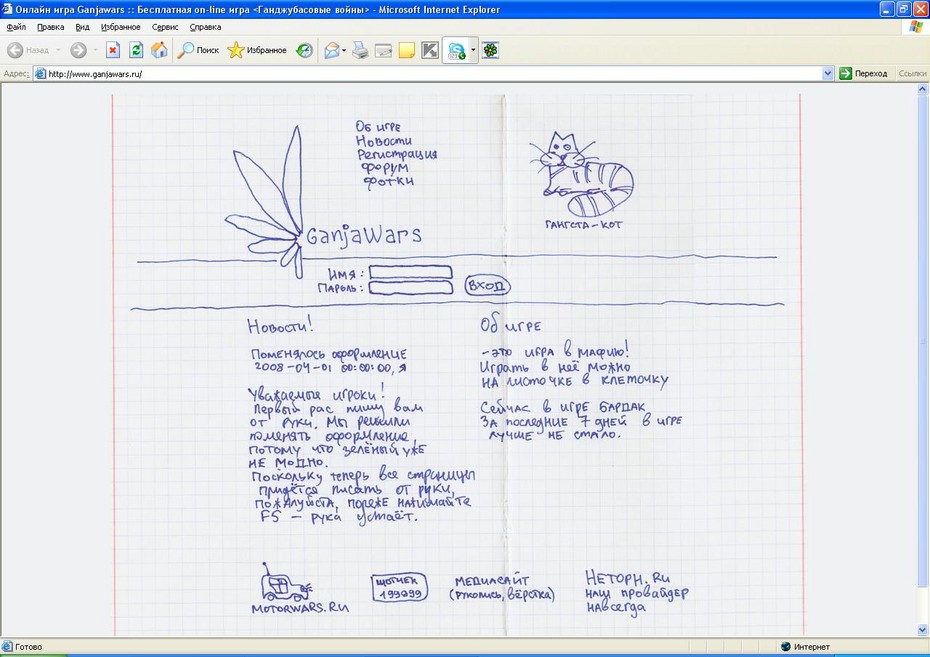
Task: Click the Internet zone globe in status bar
Action: (x=786, y=646)
